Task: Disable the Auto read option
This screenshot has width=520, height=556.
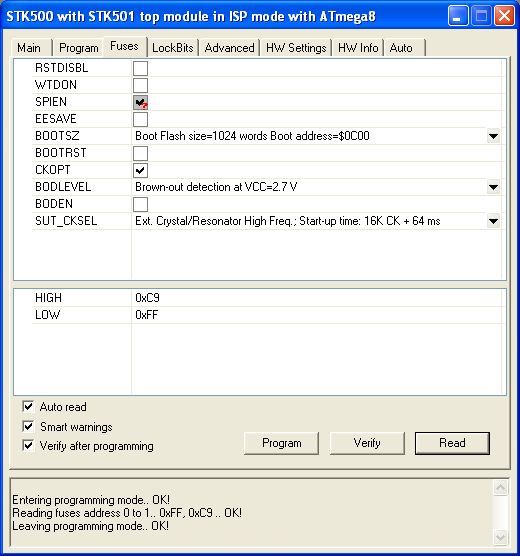Action: point(28,406)
